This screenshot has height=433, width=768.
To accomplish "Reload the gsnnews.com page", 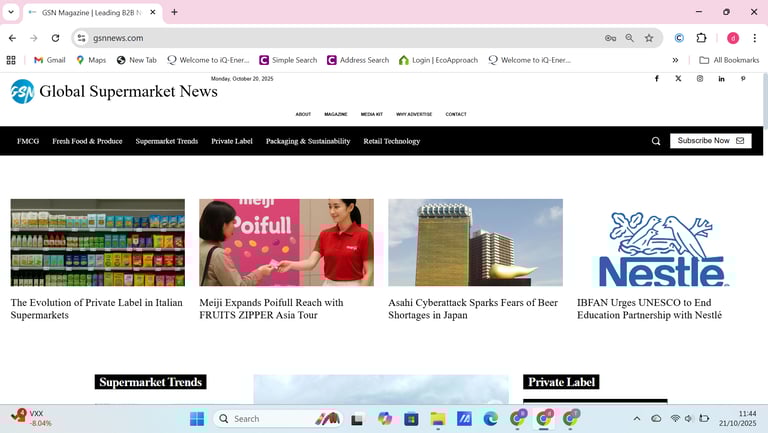I will [55, 38].
